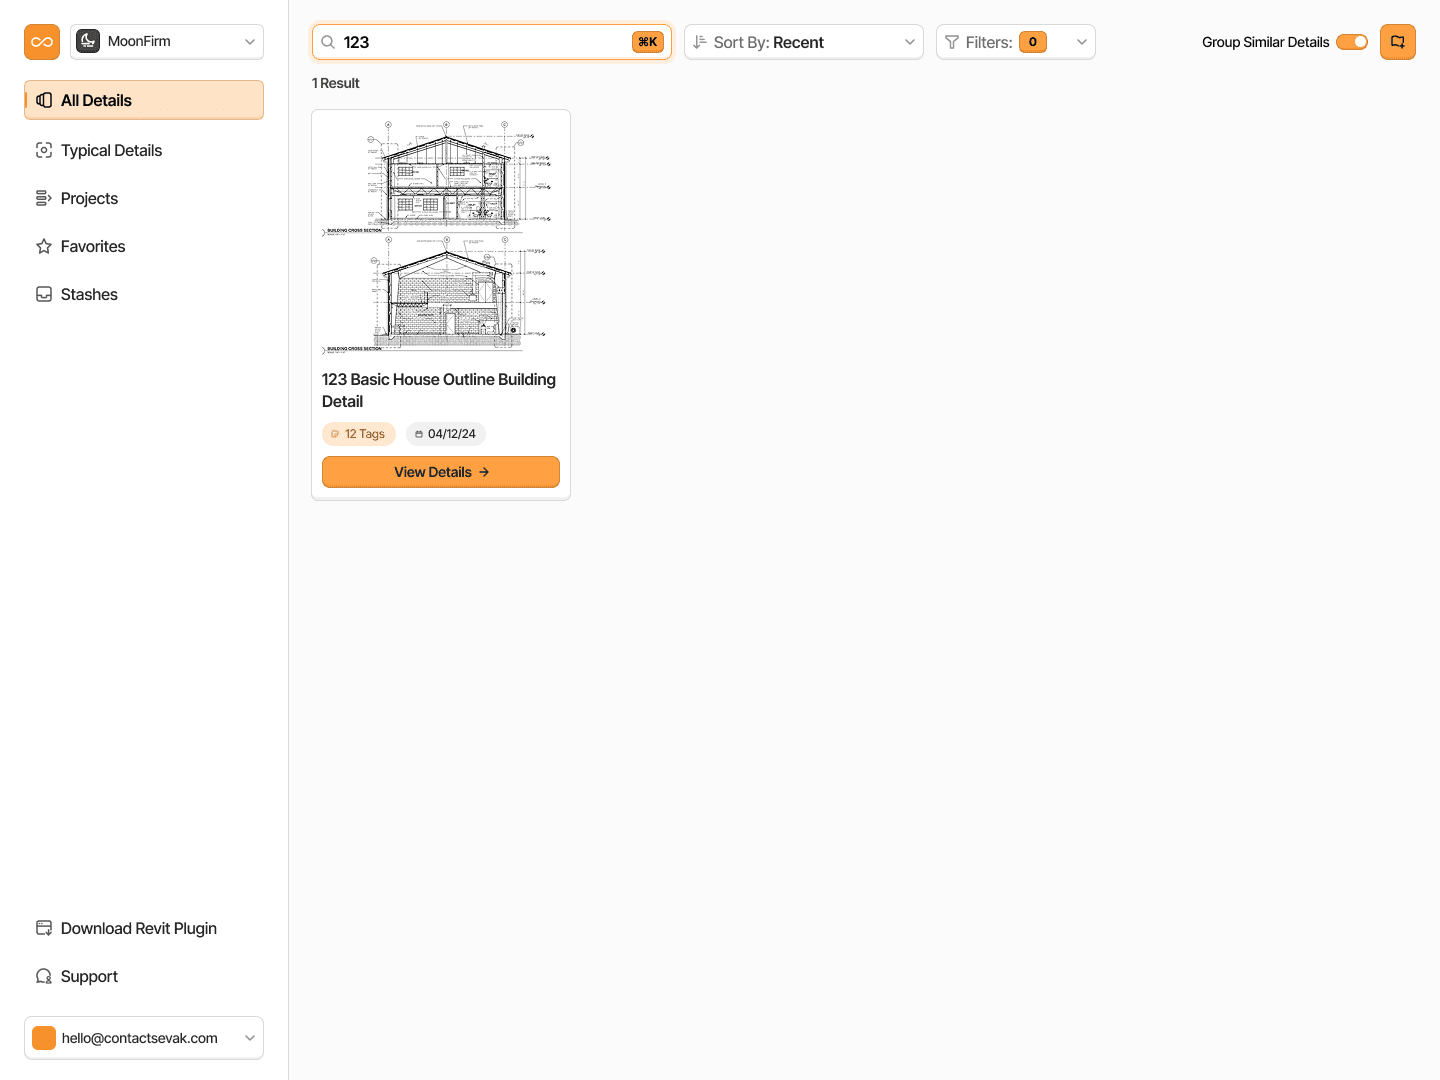This screenshot has height=1080, width=1440.
Task: Open the Sort By Recent dropdown
Action: coord(804,42)
